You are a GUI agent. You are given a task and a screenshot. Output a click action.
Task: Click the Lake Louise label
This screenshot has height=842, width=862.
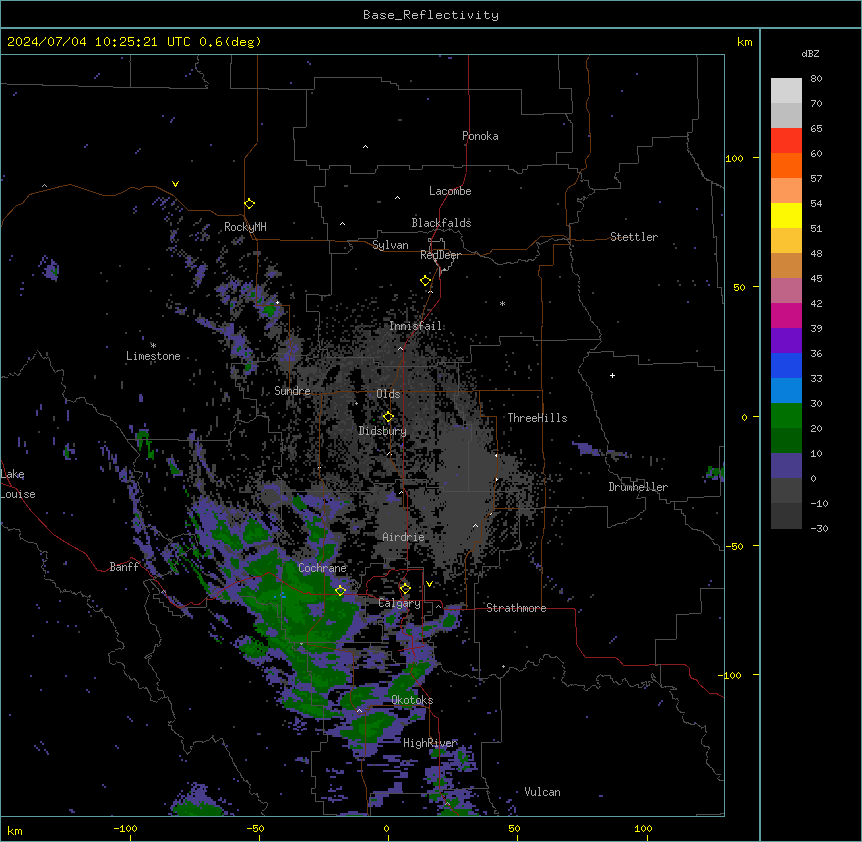pos(18,484)
